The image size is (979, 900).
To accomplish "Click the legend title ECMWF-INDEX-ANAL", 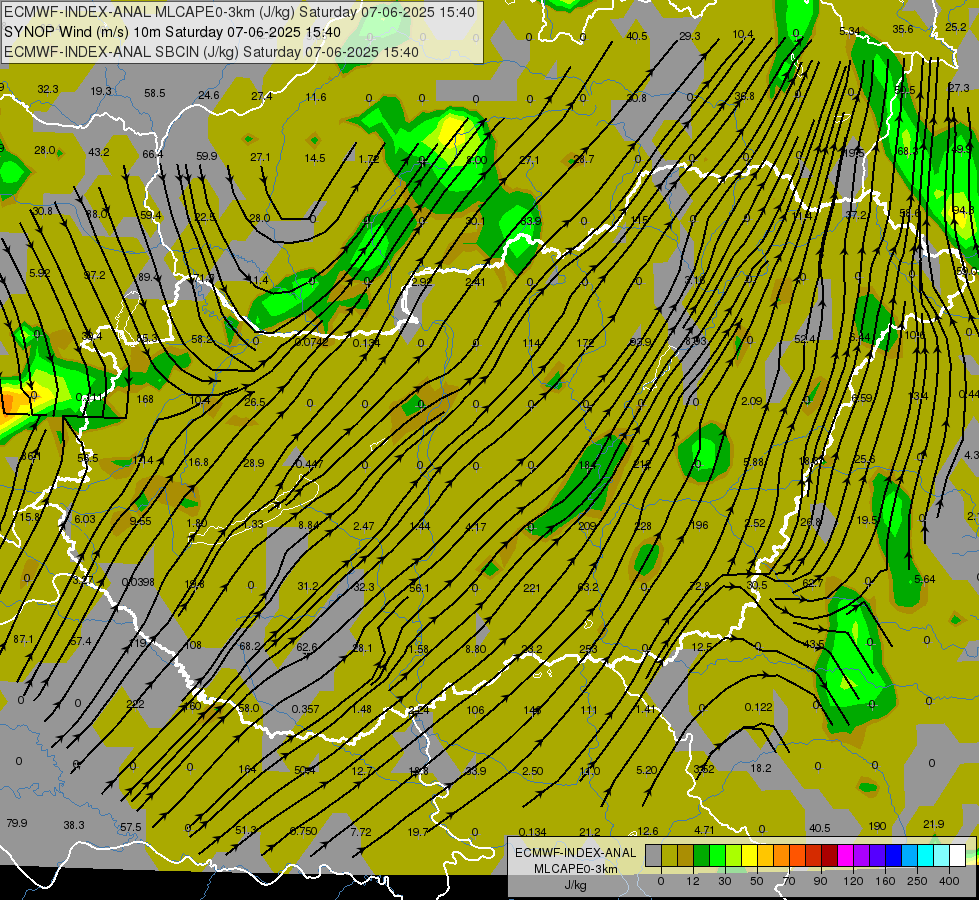I will click(x=576, y=853).
